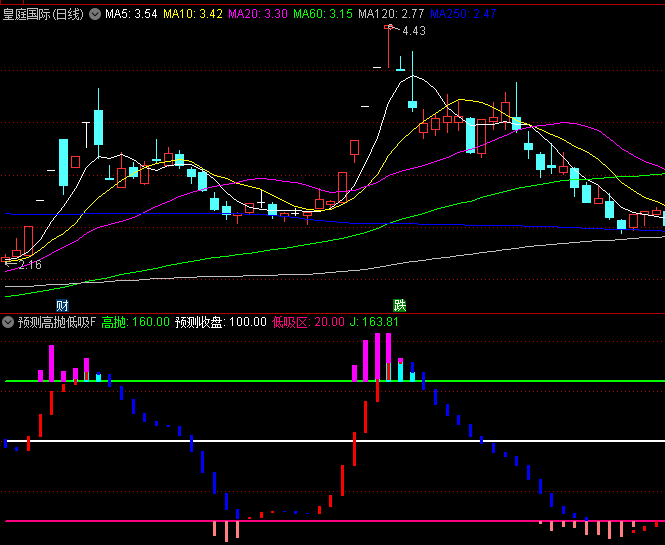The width and height of the screenshot is (665, 545).
Task: Click the 预测收盘: 100.00 label
Action: coord(221,322)
